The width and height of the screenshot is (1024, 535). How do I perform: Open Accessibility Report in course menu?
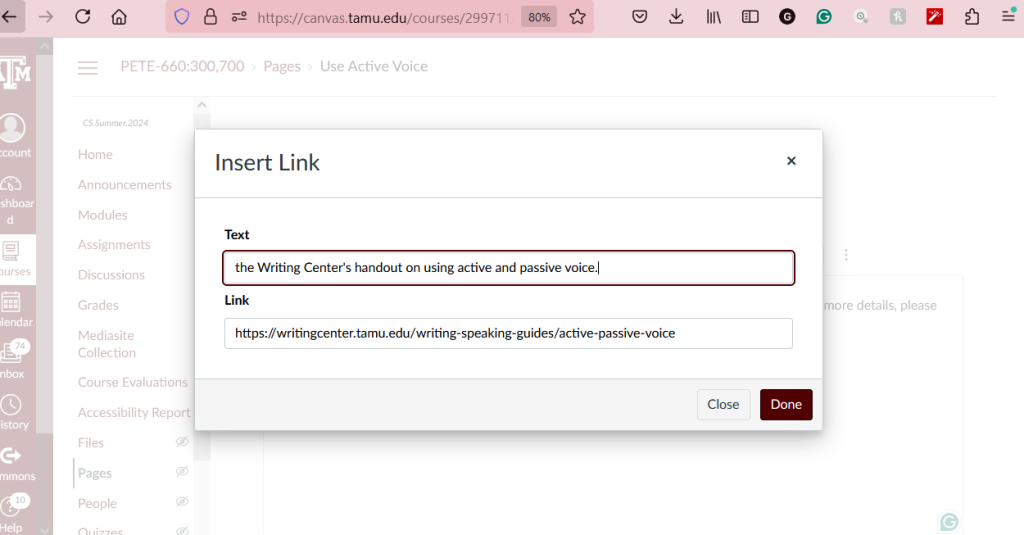(x=134, y=412)
